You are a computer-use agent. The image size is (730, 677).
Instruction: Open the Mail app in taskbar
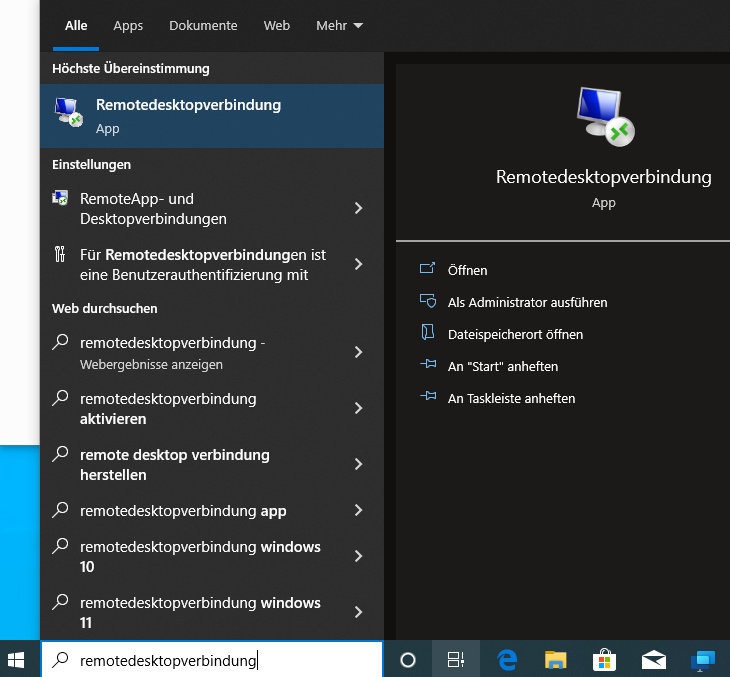coord(654,660)
